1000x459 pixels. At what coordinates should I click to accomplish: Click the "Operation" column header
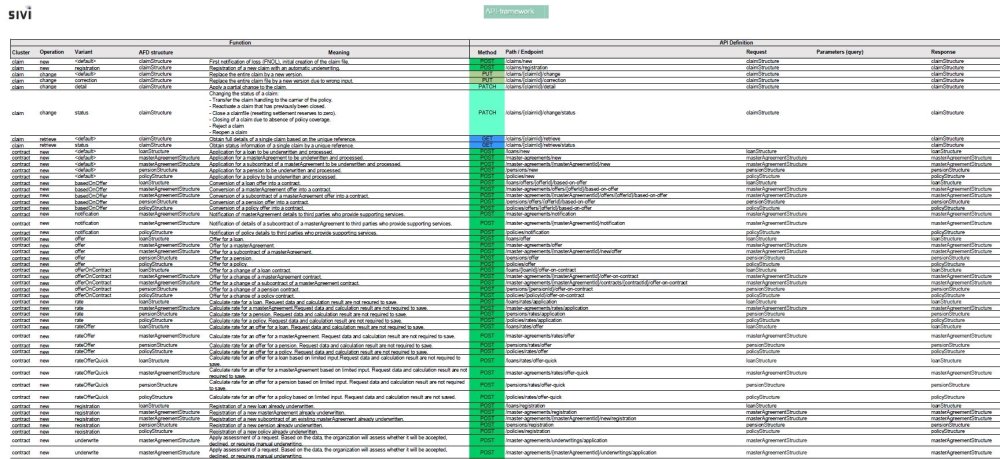click(x=52, y=52)
